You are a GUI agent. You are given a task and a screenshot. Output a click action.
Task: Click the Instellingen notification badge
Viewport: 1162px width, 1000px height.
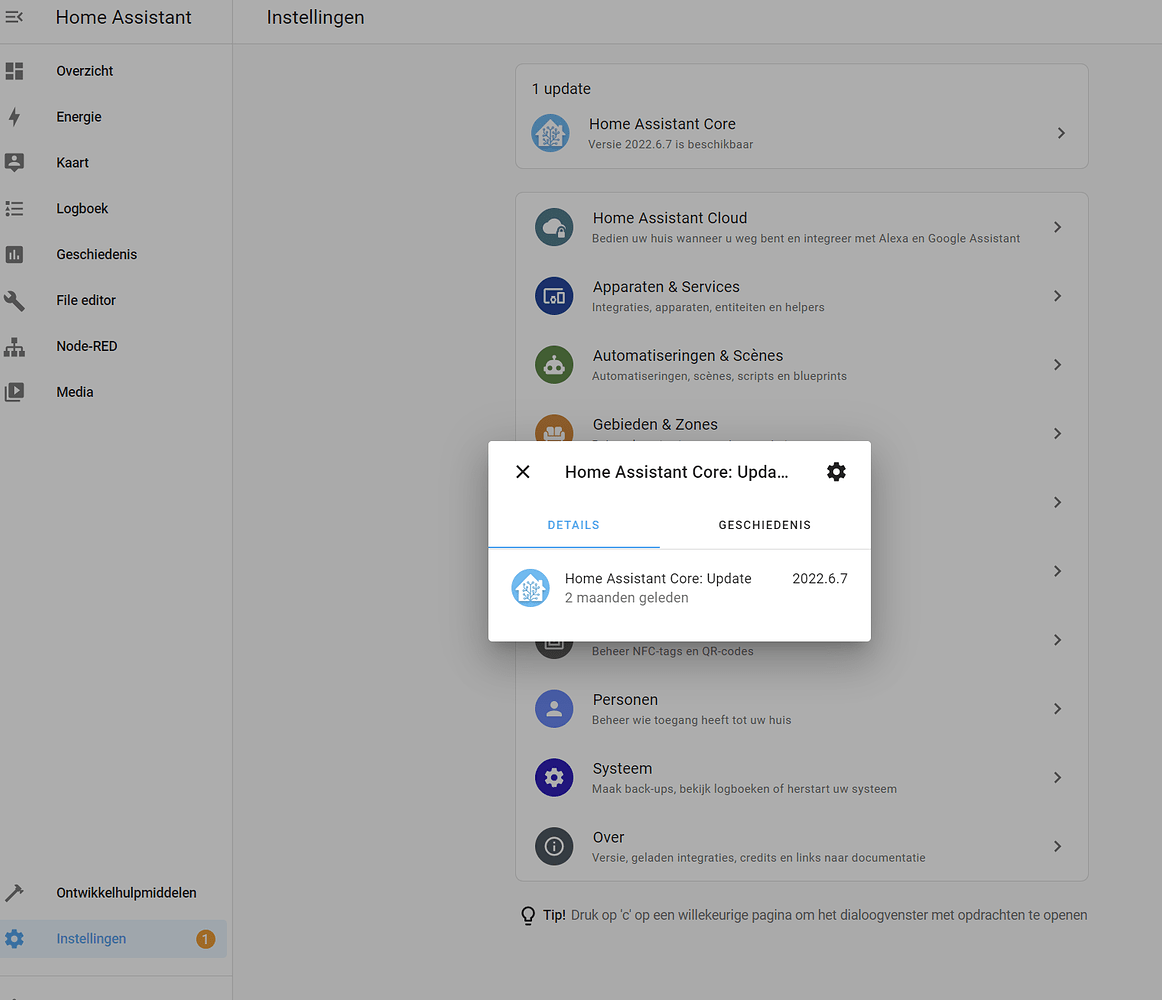[x=205, y=939]
